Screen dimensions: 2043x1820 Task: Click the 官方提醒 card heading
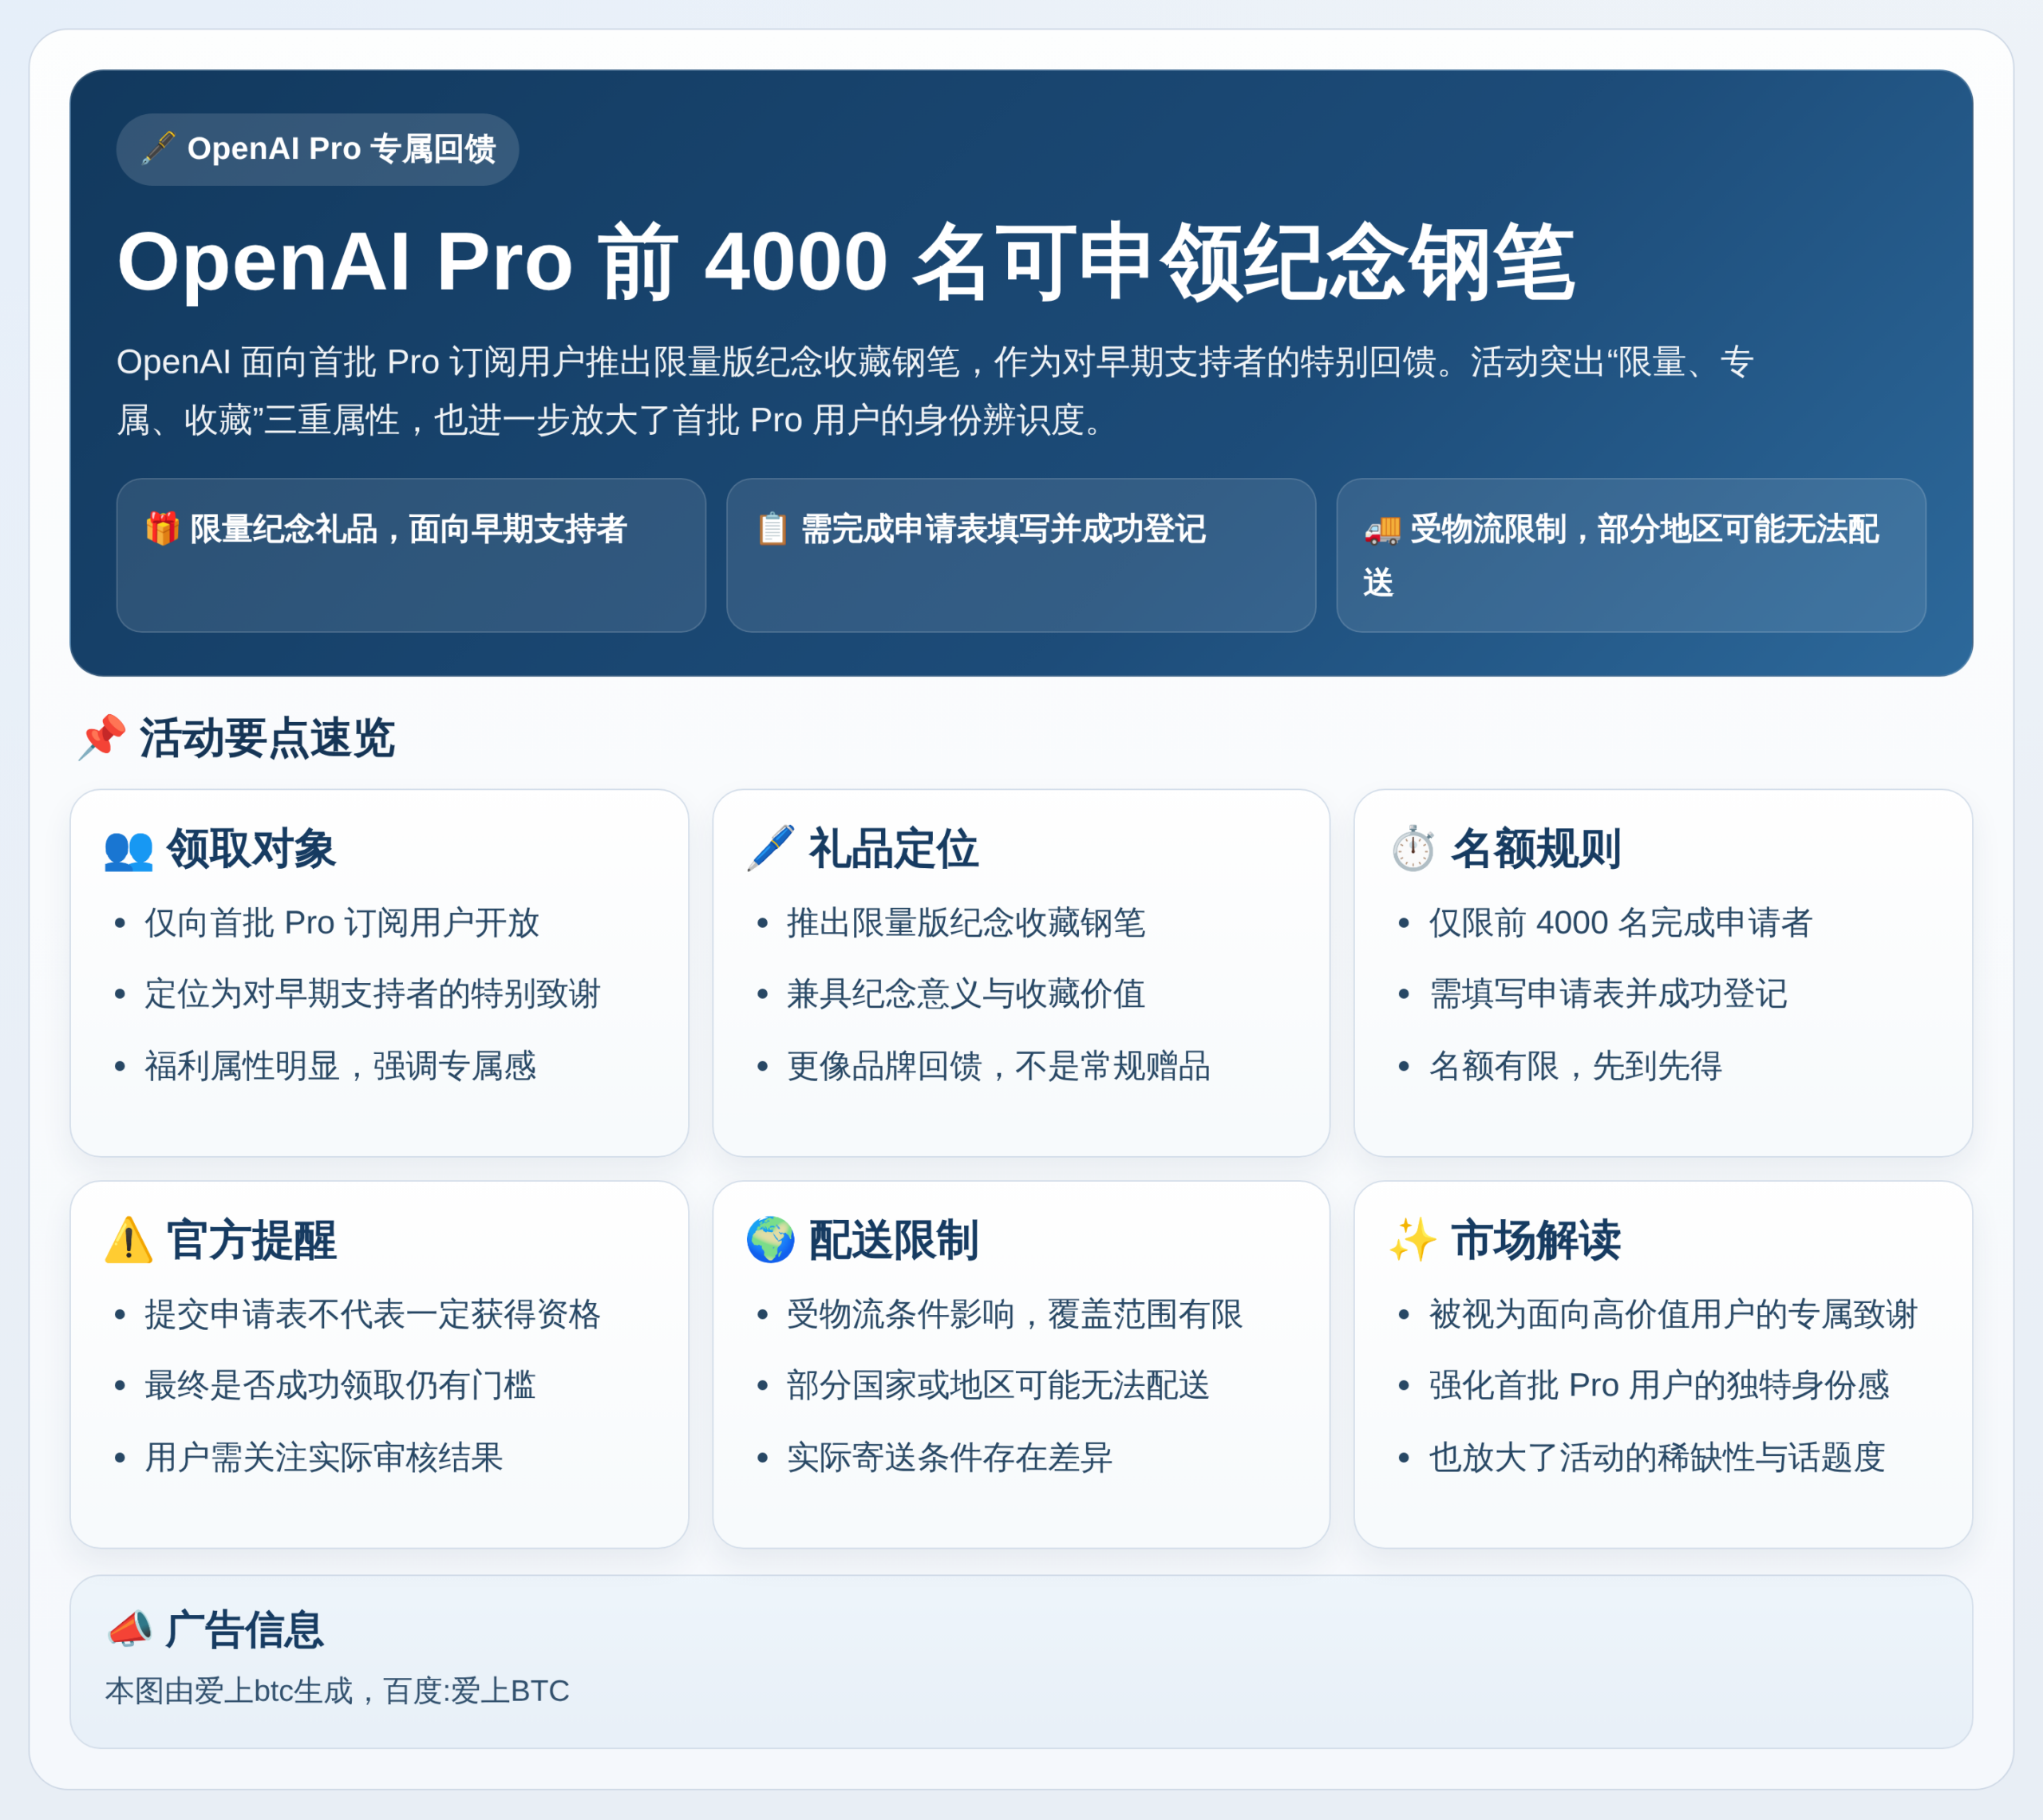click(x=251, y=1240)
